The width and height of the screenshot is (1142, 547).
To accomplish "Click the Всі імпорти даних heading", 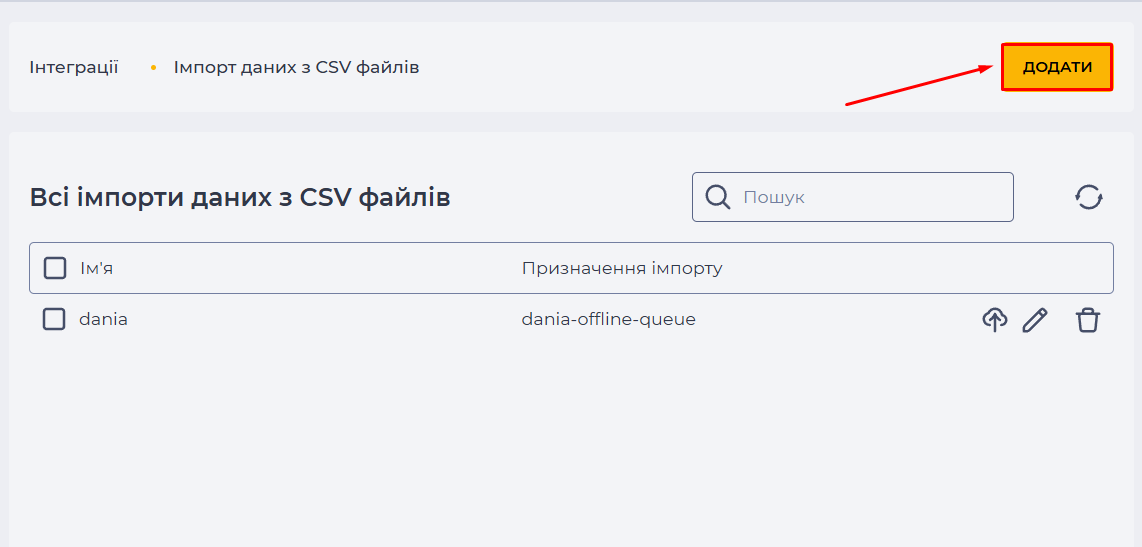I will 240,197.
